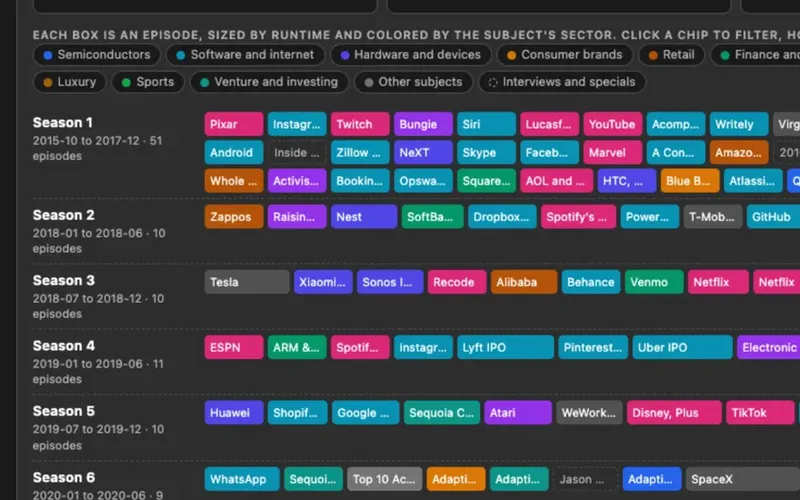This screenshot has height=500, width=800.
Task: Open the dashed Inside episode box
Action: (297, 152)
